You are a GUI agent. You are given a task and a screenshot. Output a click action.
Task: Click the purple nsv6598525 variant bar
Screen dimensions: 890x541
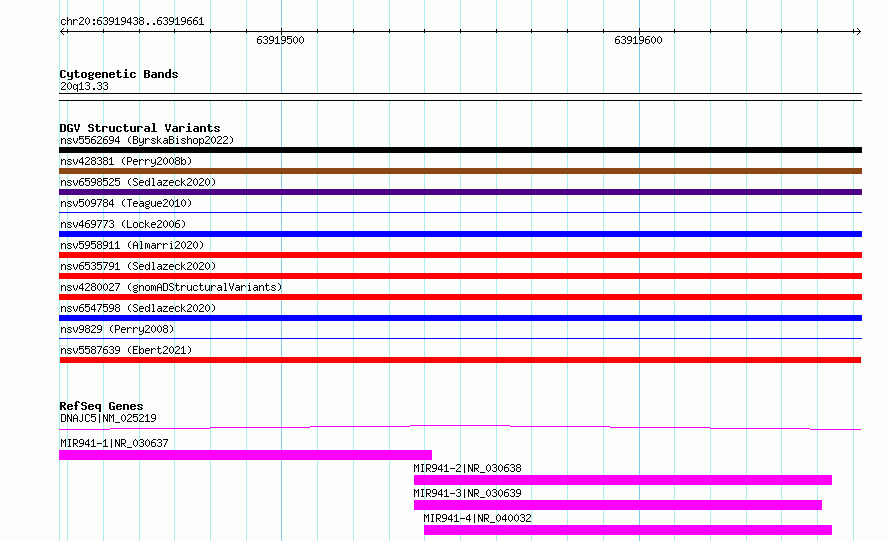pos(460,192)
